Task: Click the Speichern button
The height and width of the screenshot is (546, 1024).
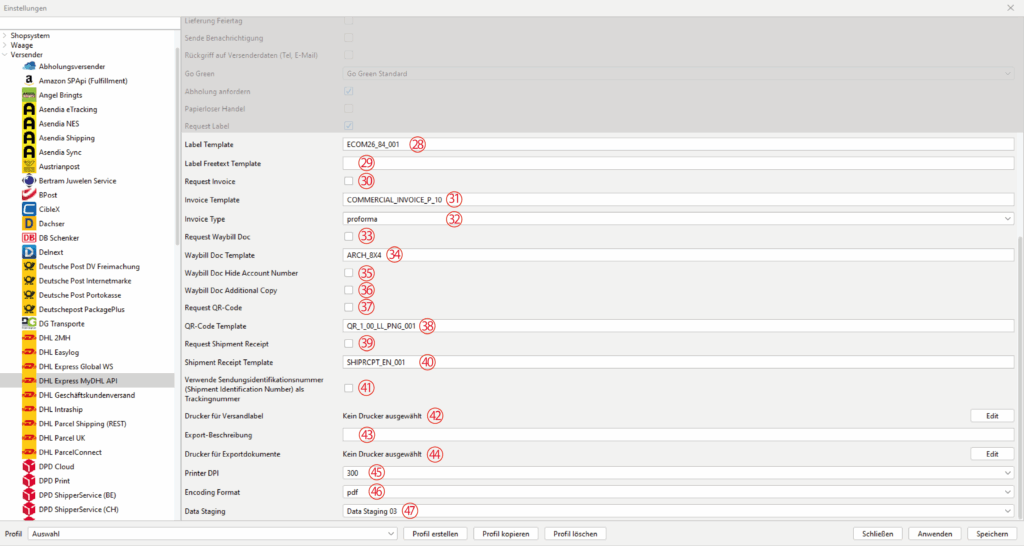Action: click(x=992, y=534)
